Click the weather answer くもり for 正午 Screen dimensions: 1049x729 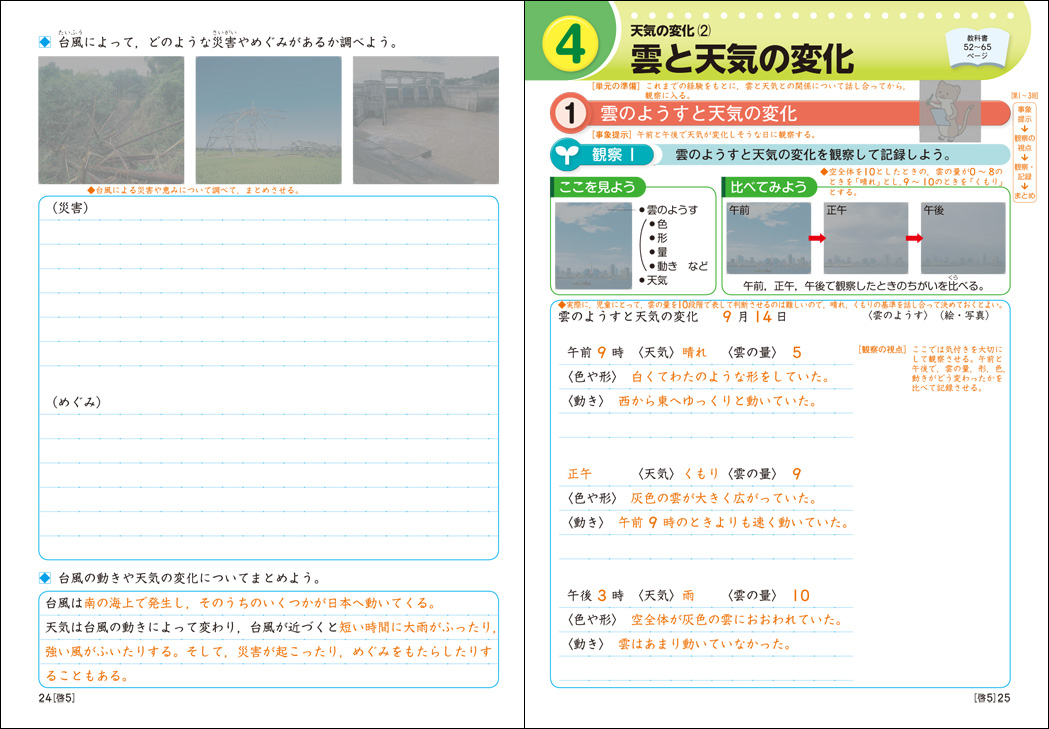click(x=700, y=474)
